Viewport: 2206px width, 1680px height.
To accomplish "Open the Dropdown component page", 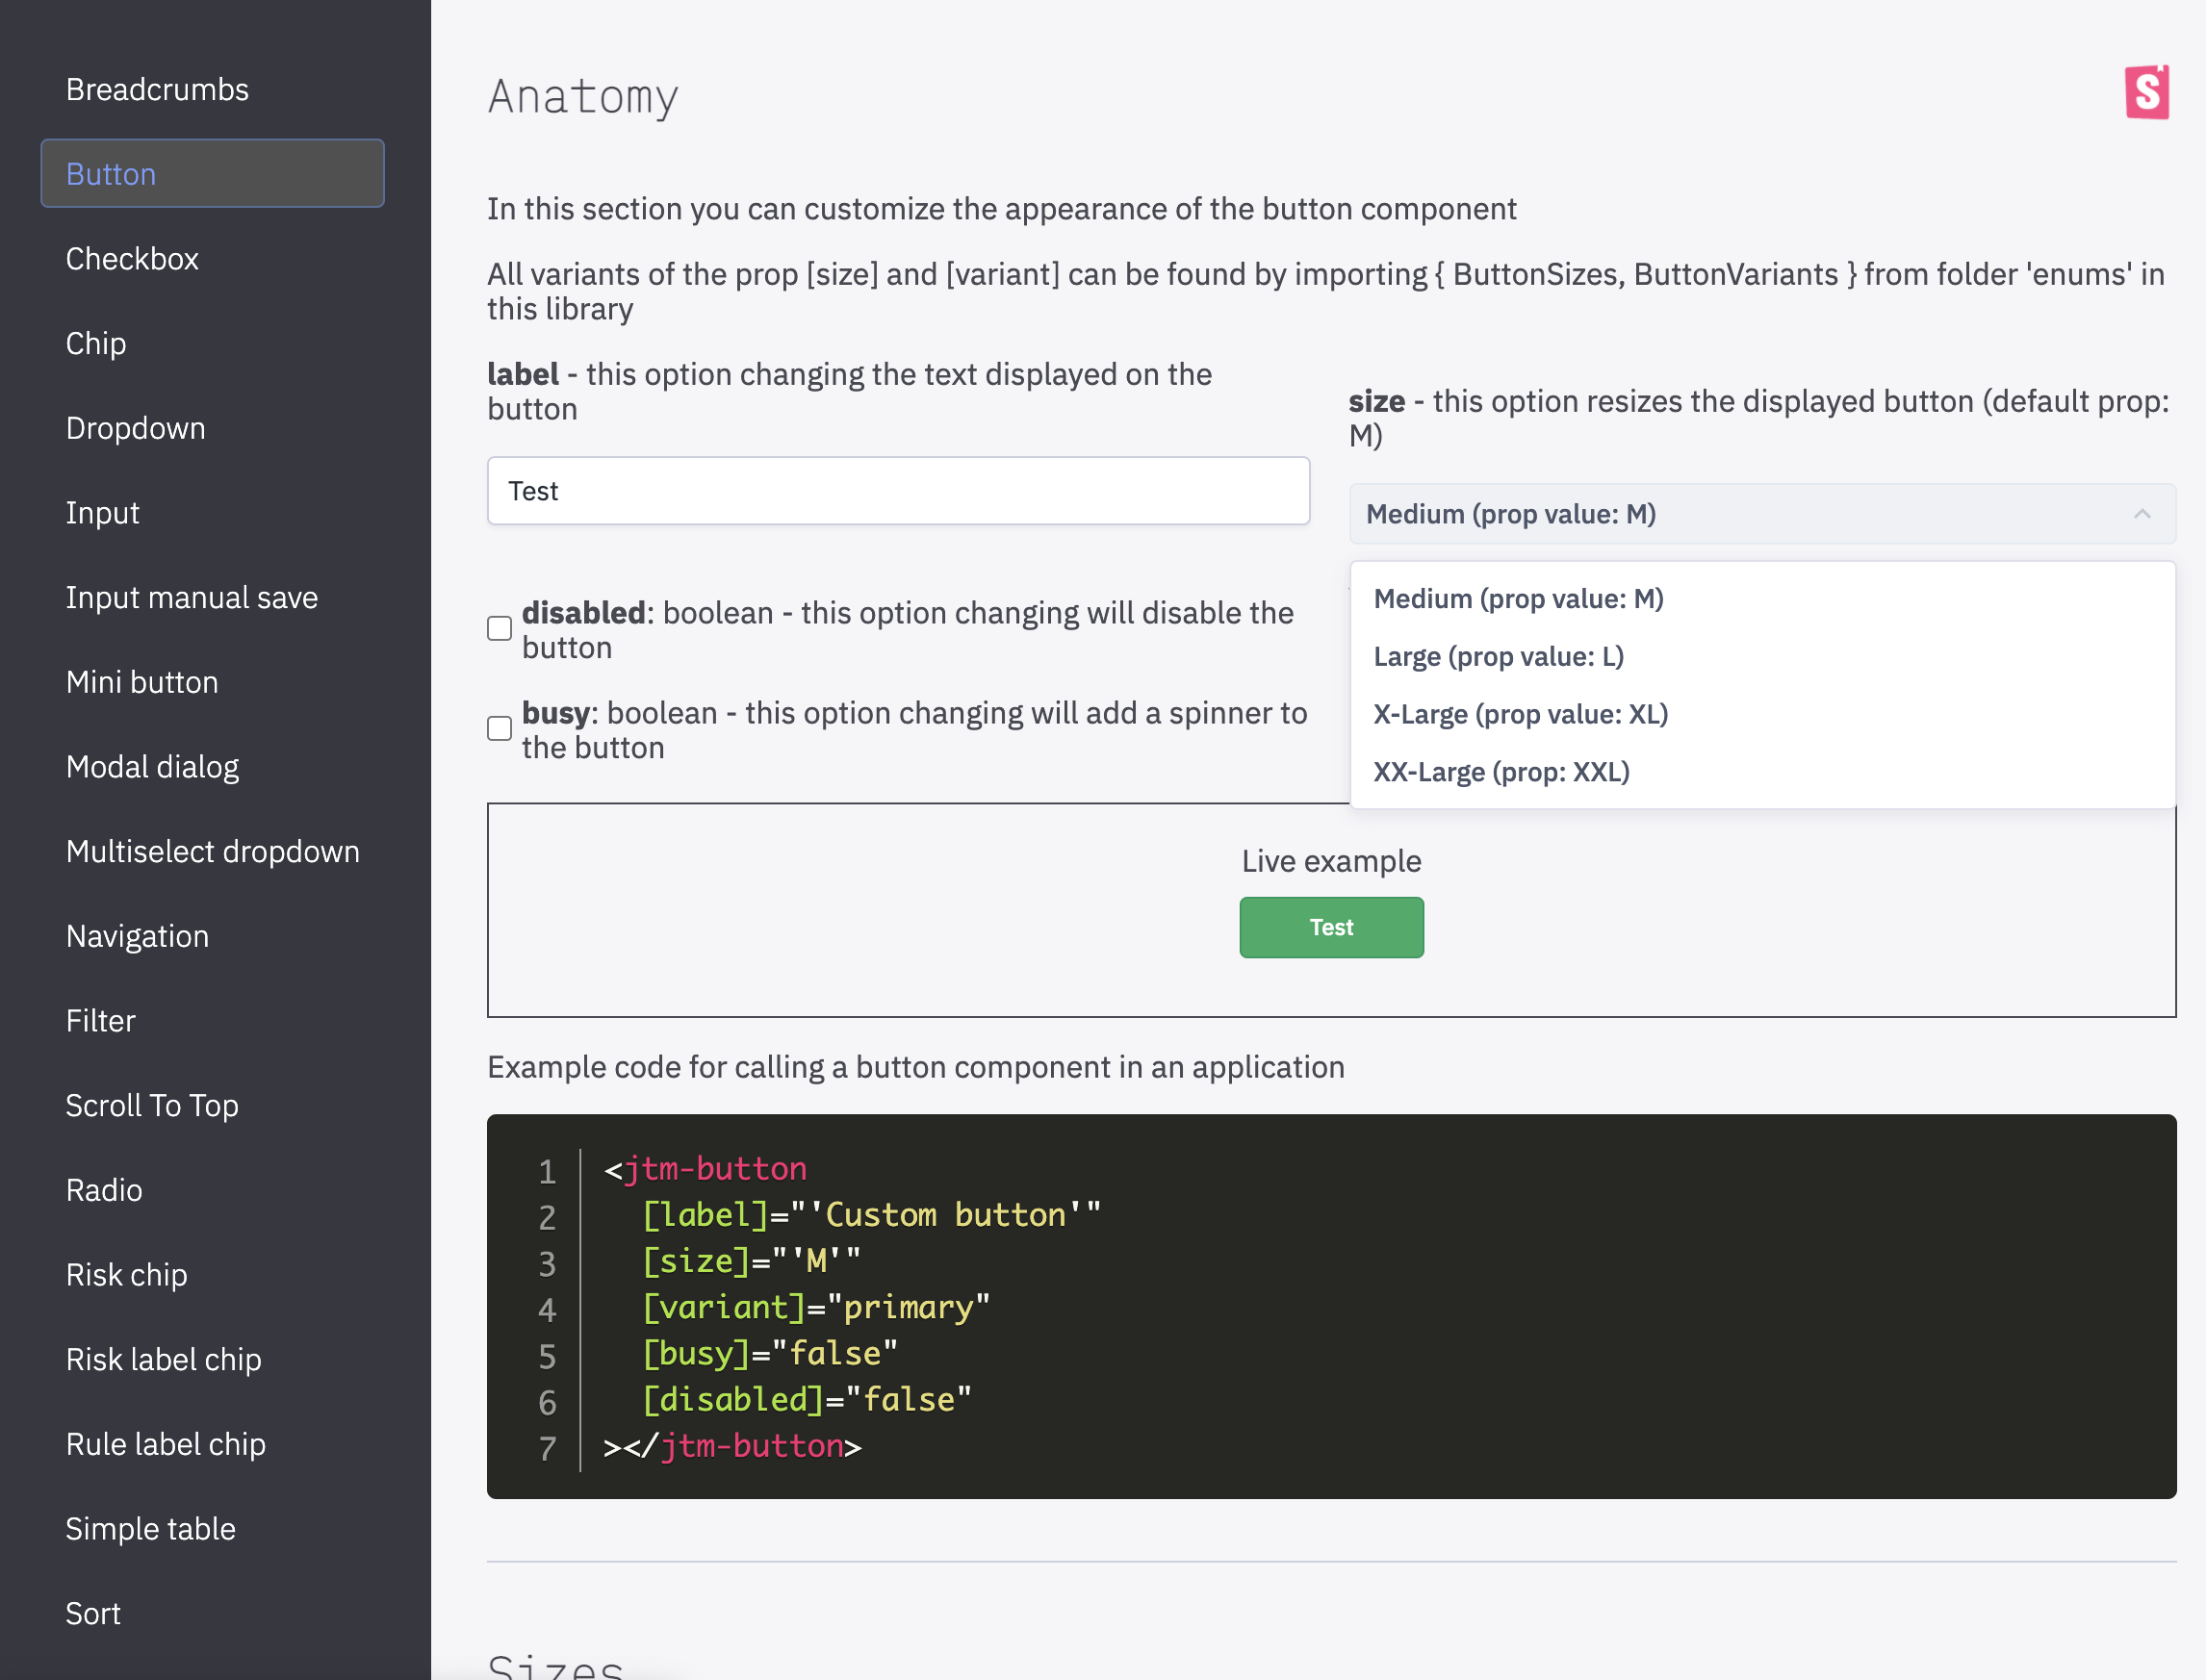I will click(x=135, y=428).
